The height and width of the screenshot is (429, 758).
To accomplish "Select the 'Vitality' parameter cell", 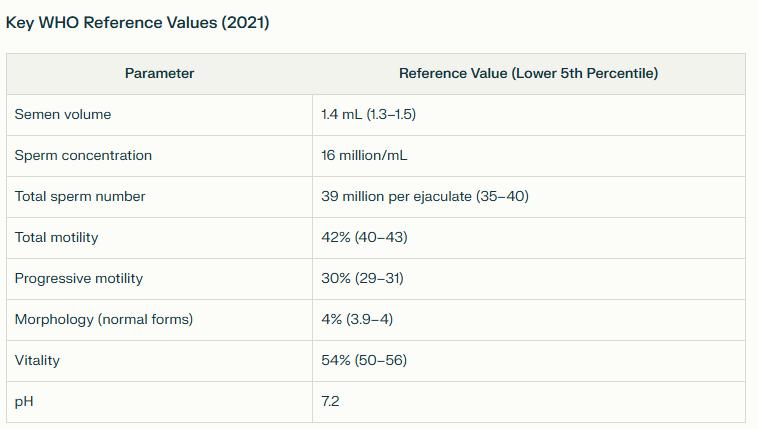I will point(37,360).
